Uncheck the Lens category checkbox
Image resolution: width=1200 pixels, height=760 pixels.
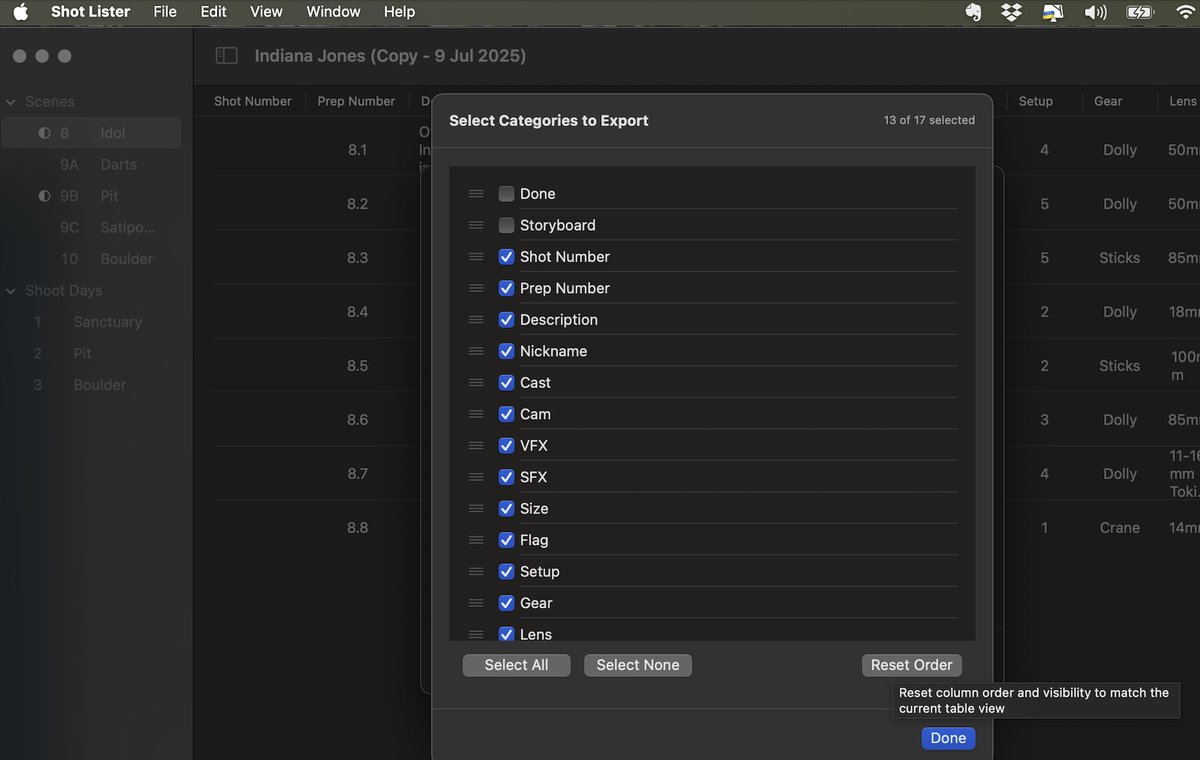click(x=507, y=634)
